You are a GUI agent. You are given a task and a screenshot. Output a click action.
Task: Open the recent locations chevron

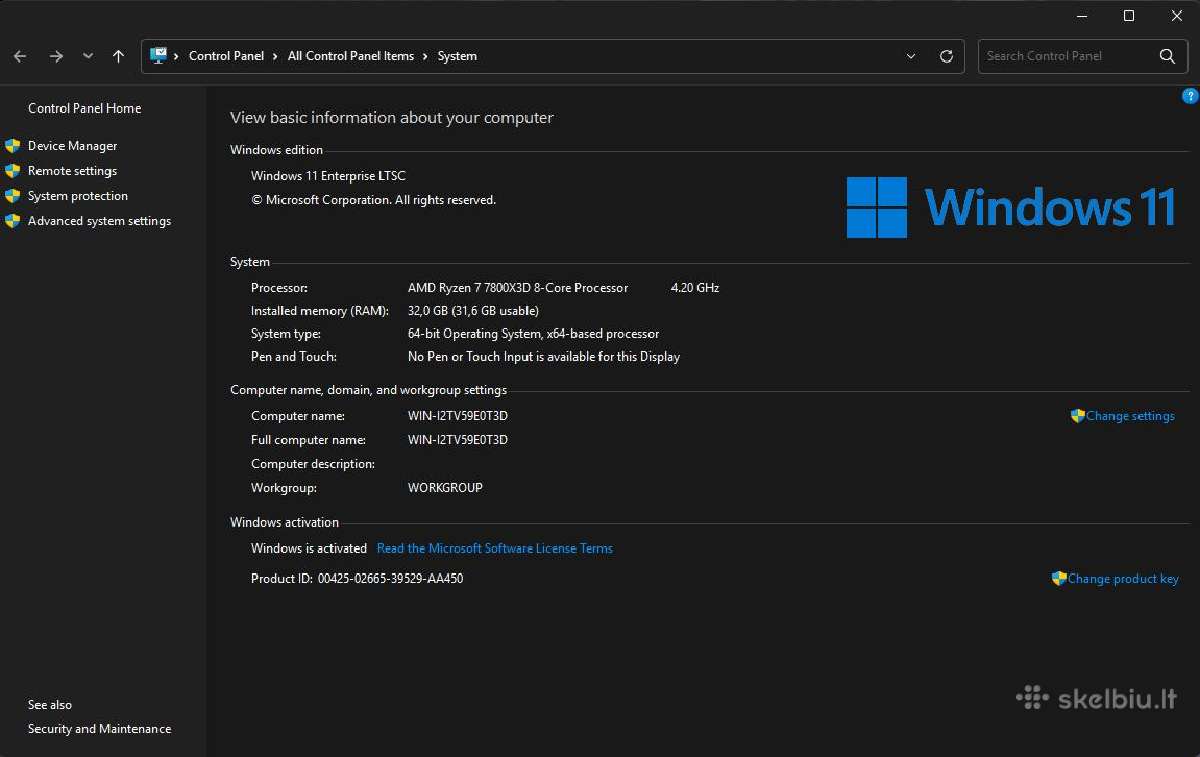tap(88, 57)
